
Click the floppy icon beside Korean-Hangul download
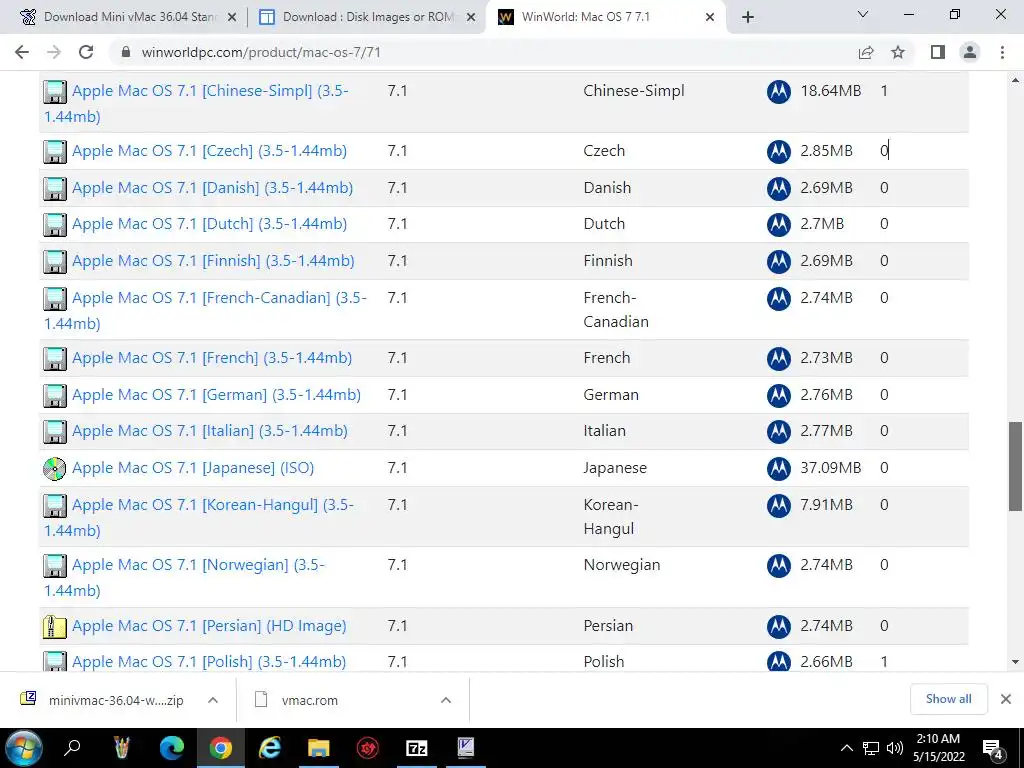55,505
